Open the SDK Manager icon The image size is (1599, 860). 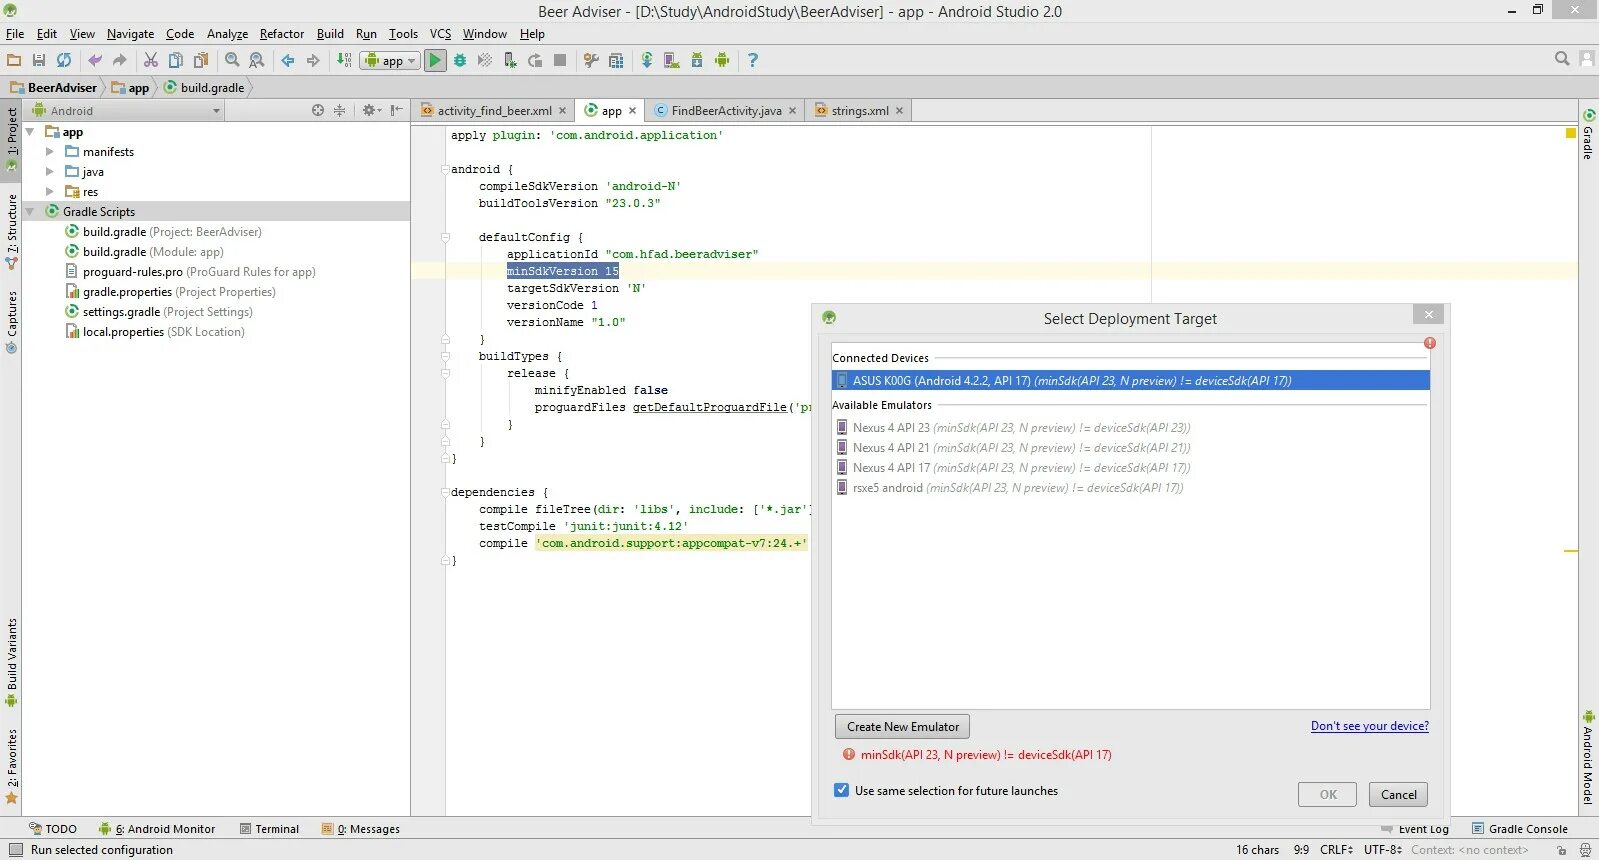[x=697, y=60]
